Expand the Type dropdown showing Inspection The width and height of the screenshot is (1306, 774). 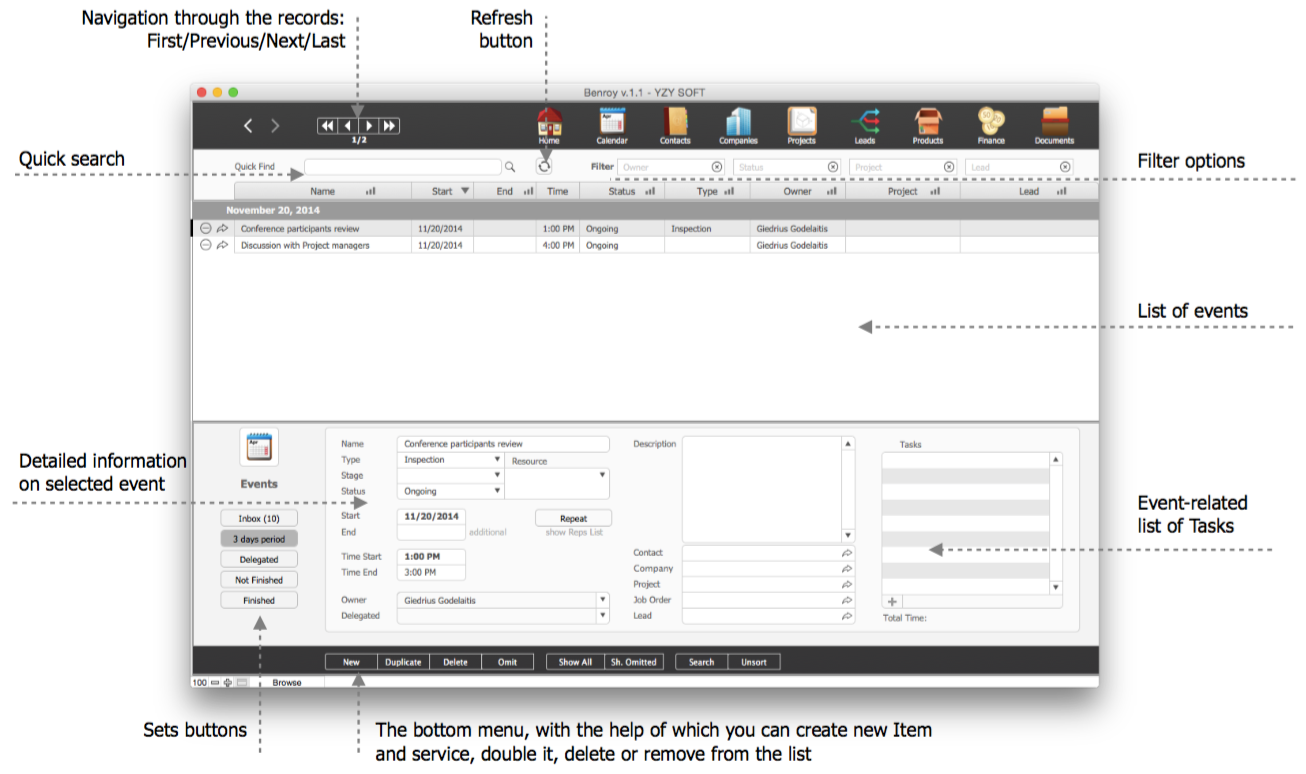497,460
